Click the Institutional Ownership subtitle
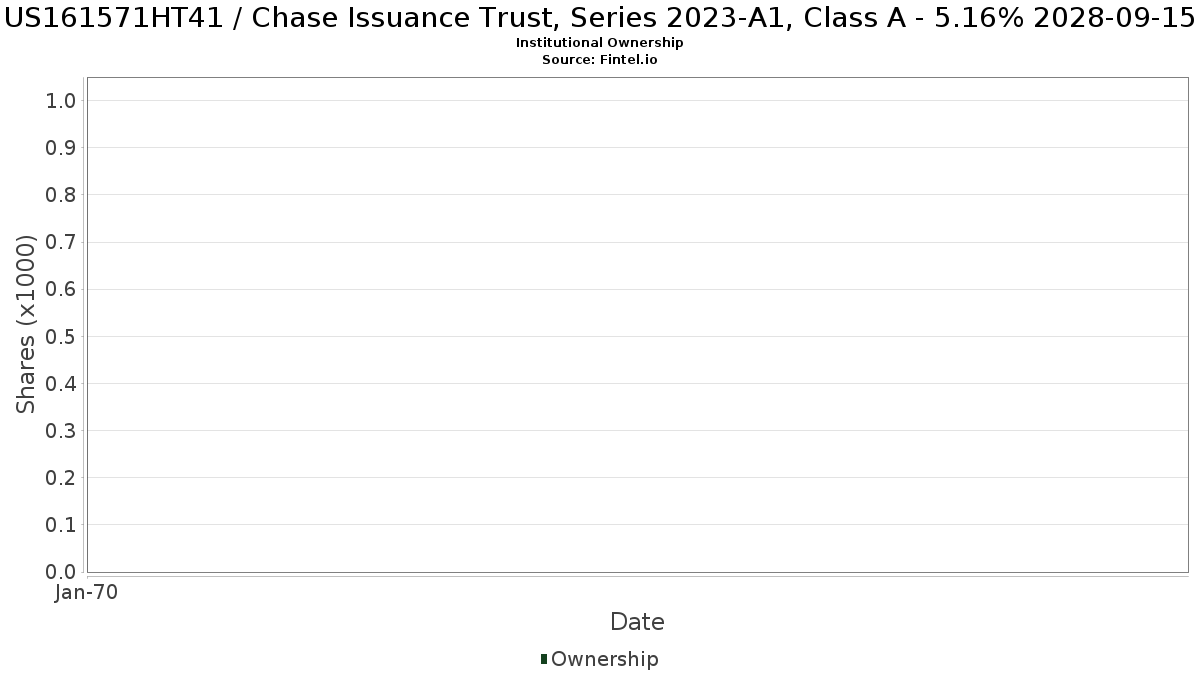1200x675 pixels. click(600, 43)
